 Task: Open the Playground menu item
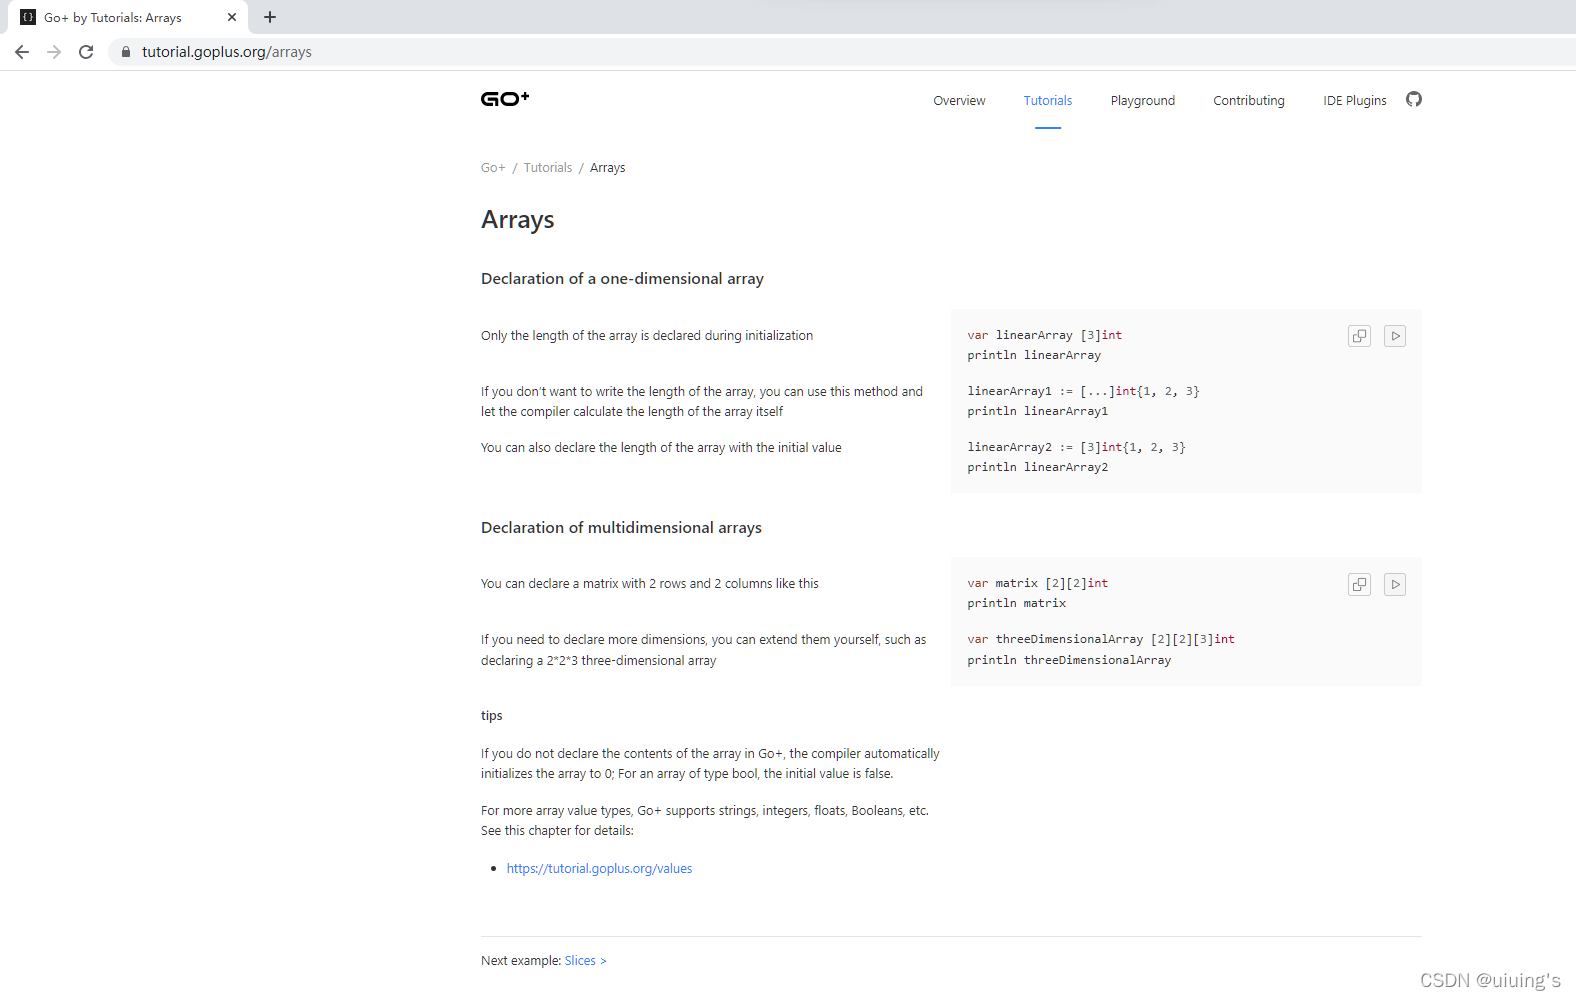[1143, 101]
